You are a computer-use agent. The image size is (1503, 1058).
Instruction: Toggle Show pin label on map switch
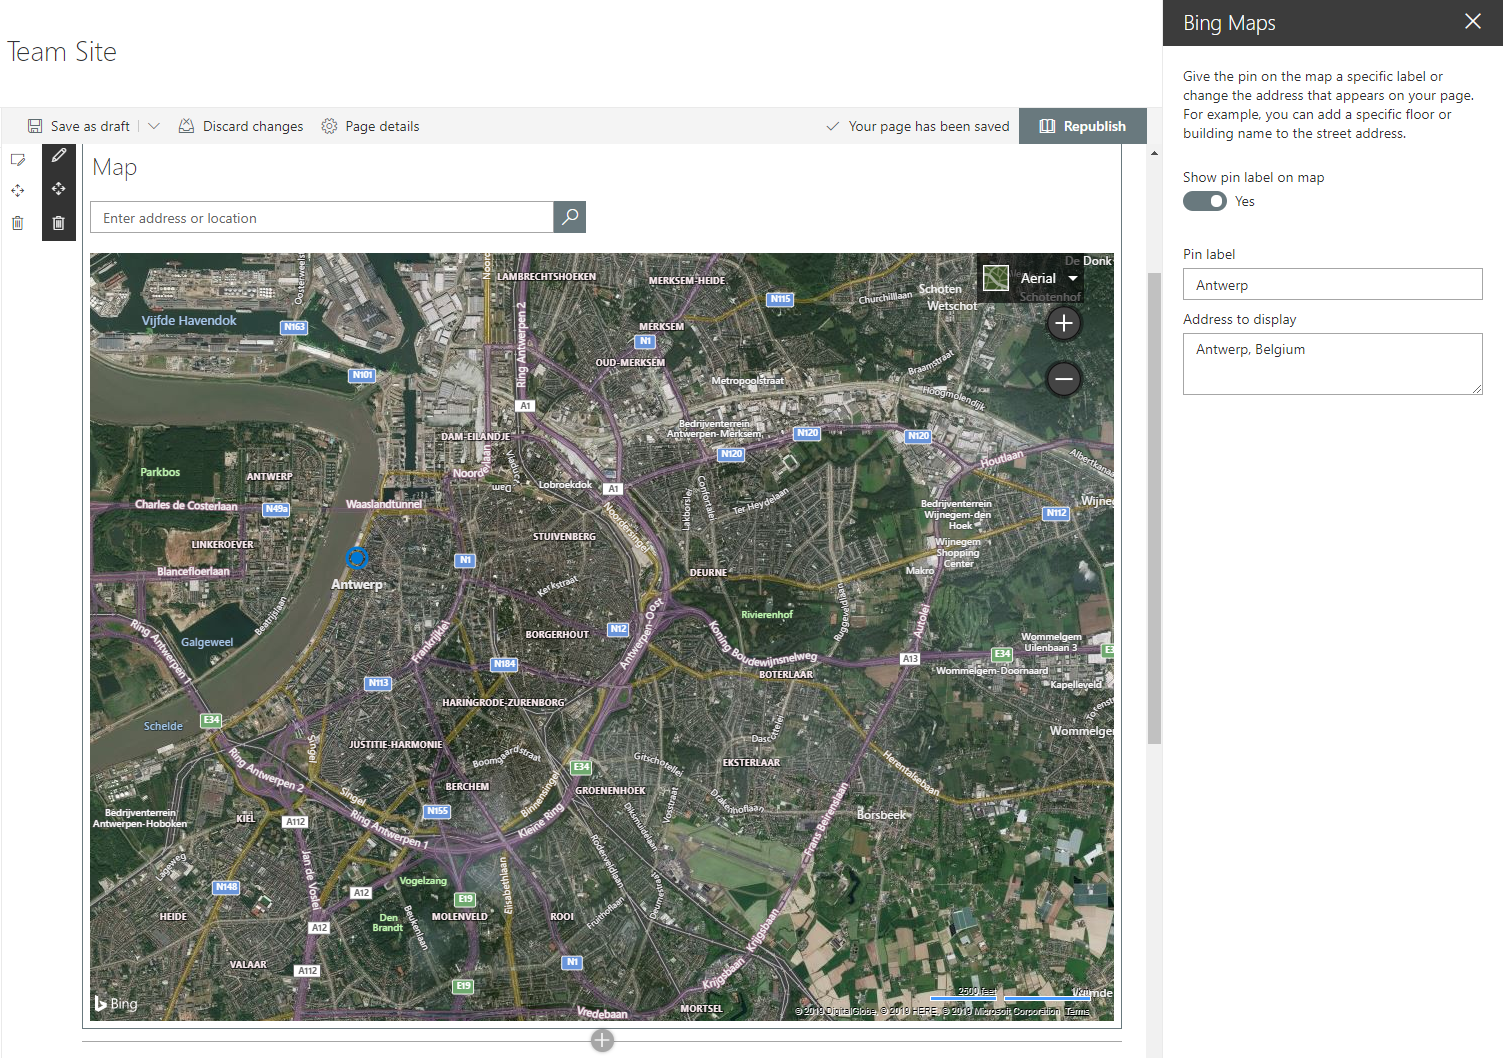point(1204,201)
